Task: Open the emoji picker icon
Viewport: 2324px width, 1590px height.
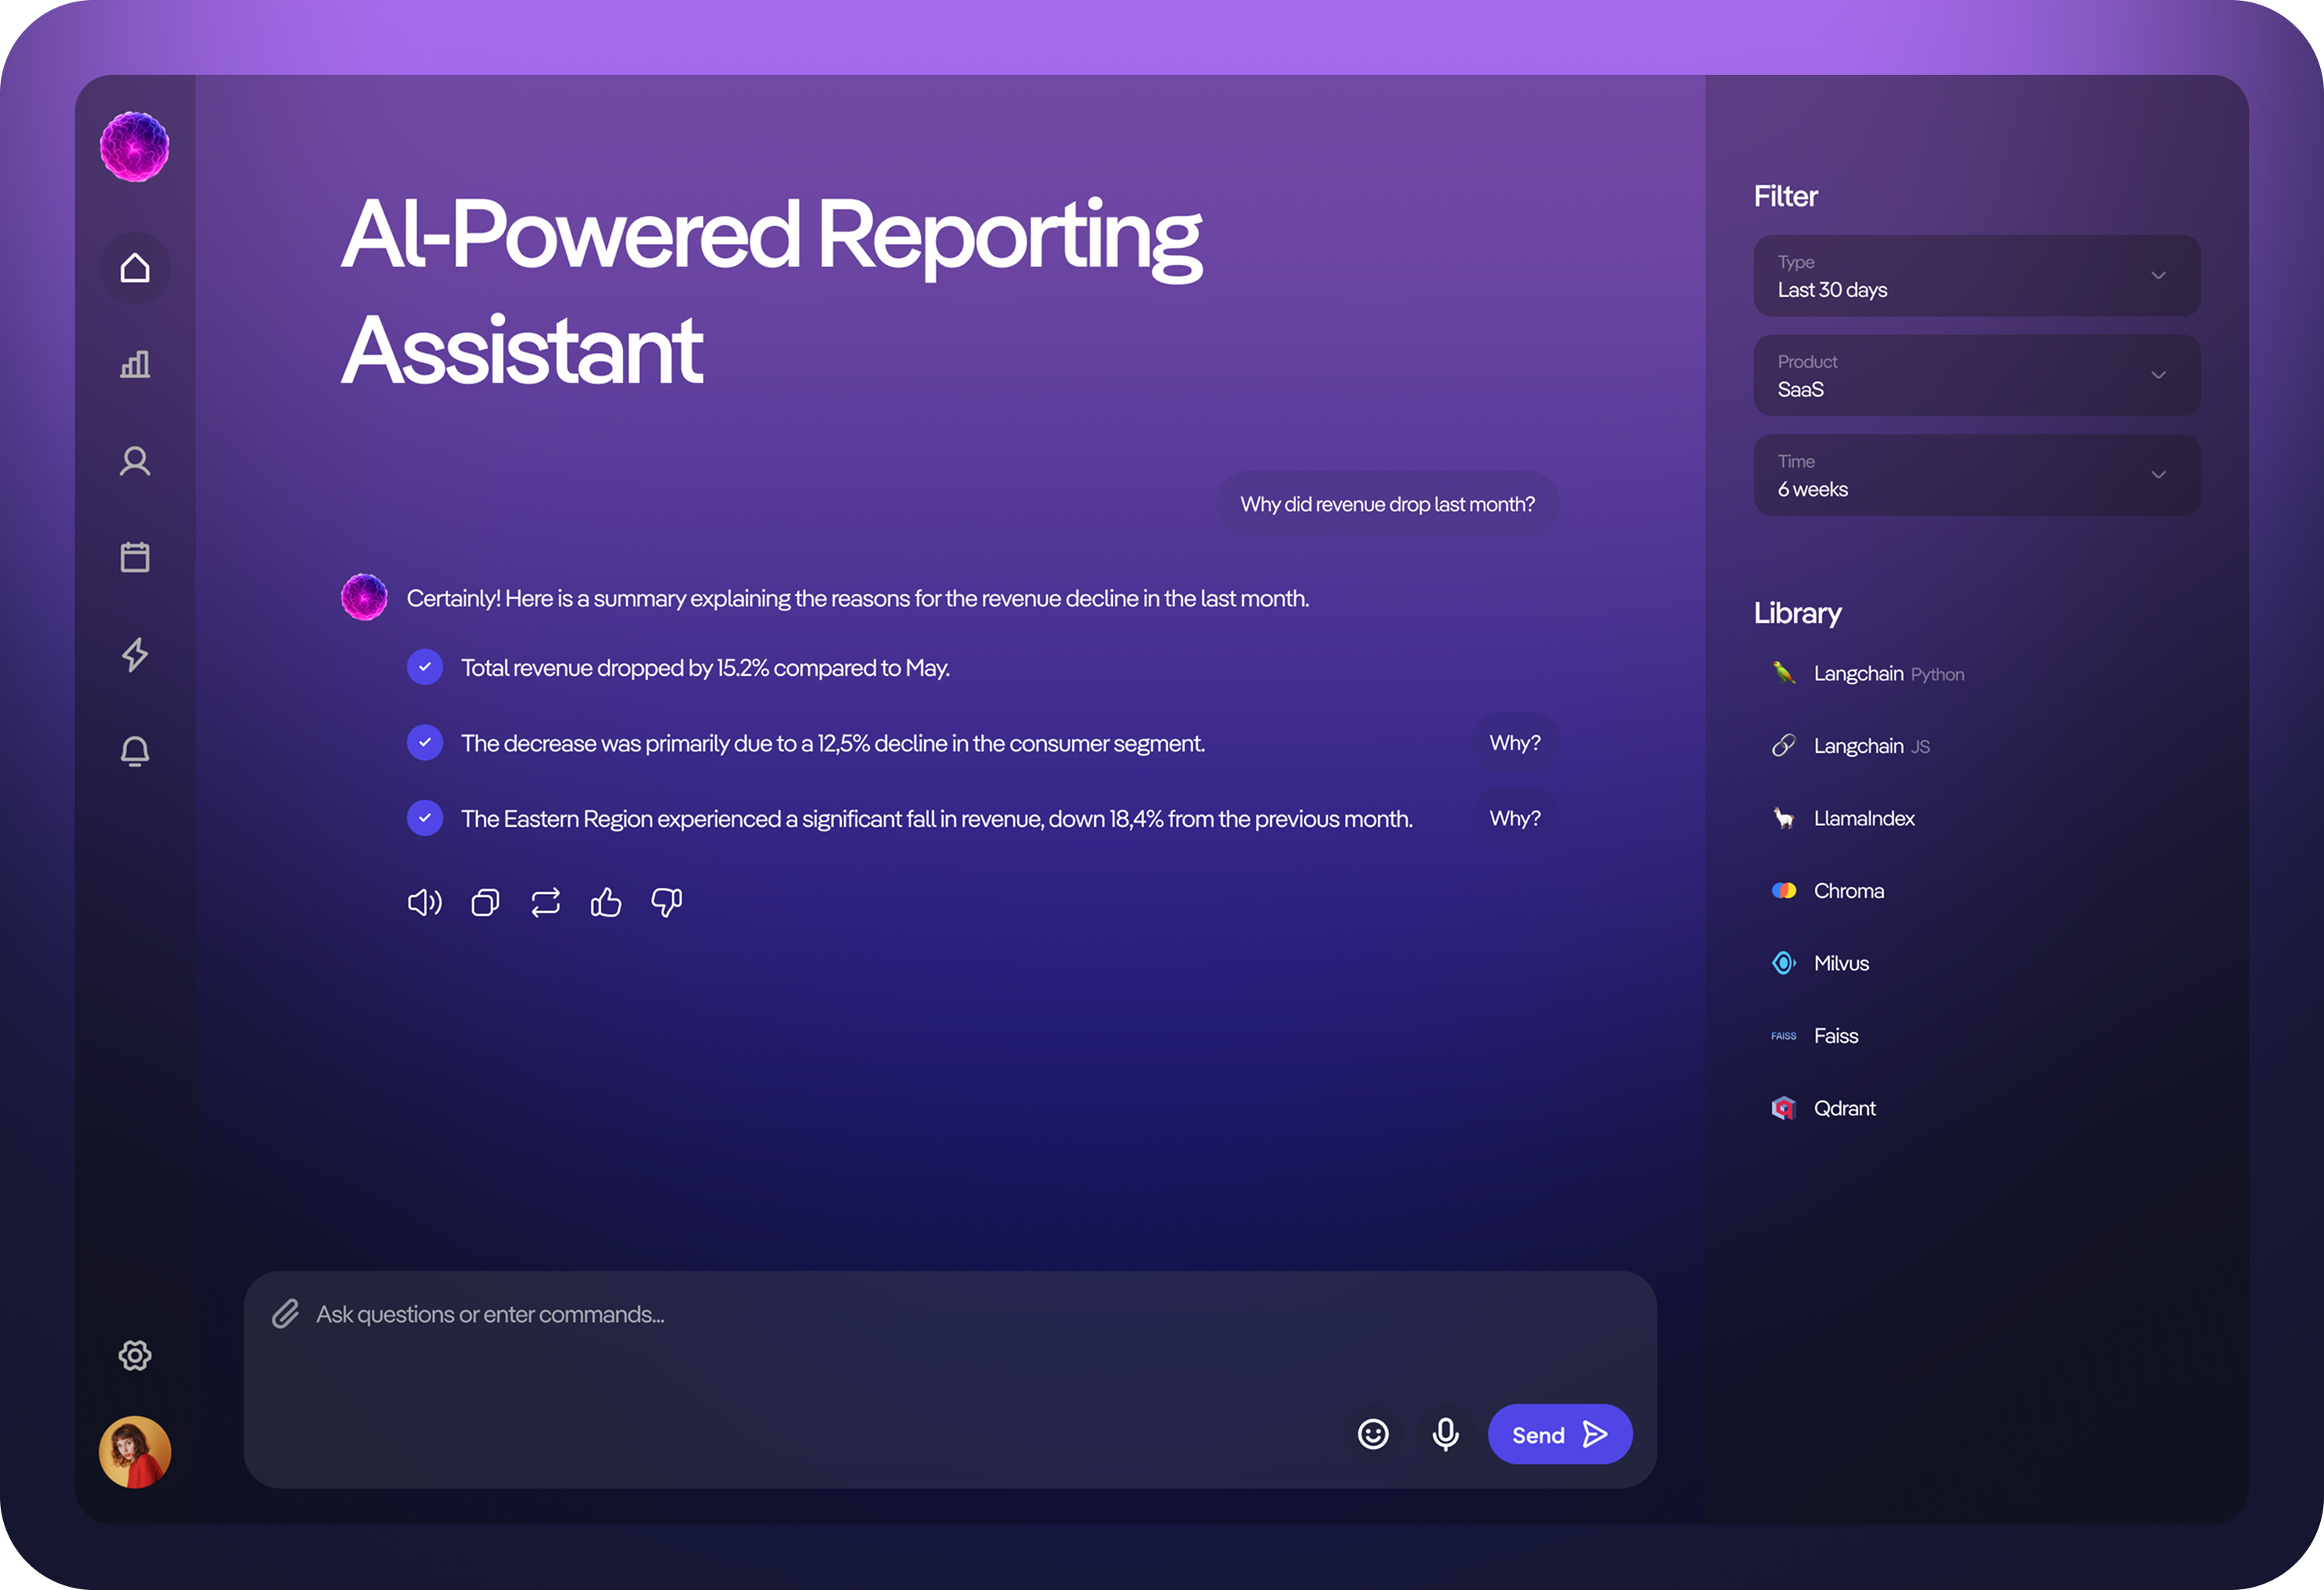Action: pyautogui.click(x=1373, y=1435)
